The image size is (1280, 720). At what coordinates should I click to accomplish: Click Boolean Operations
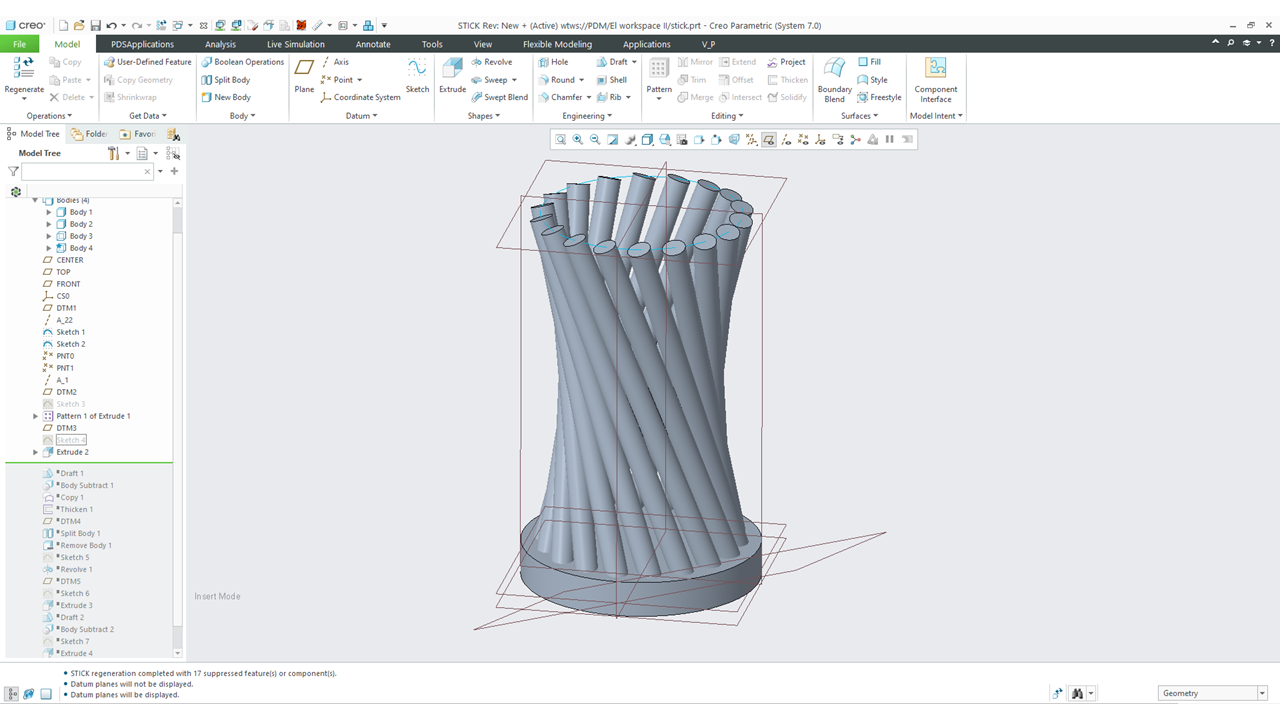pyautogui.click(x=243, y=62)
